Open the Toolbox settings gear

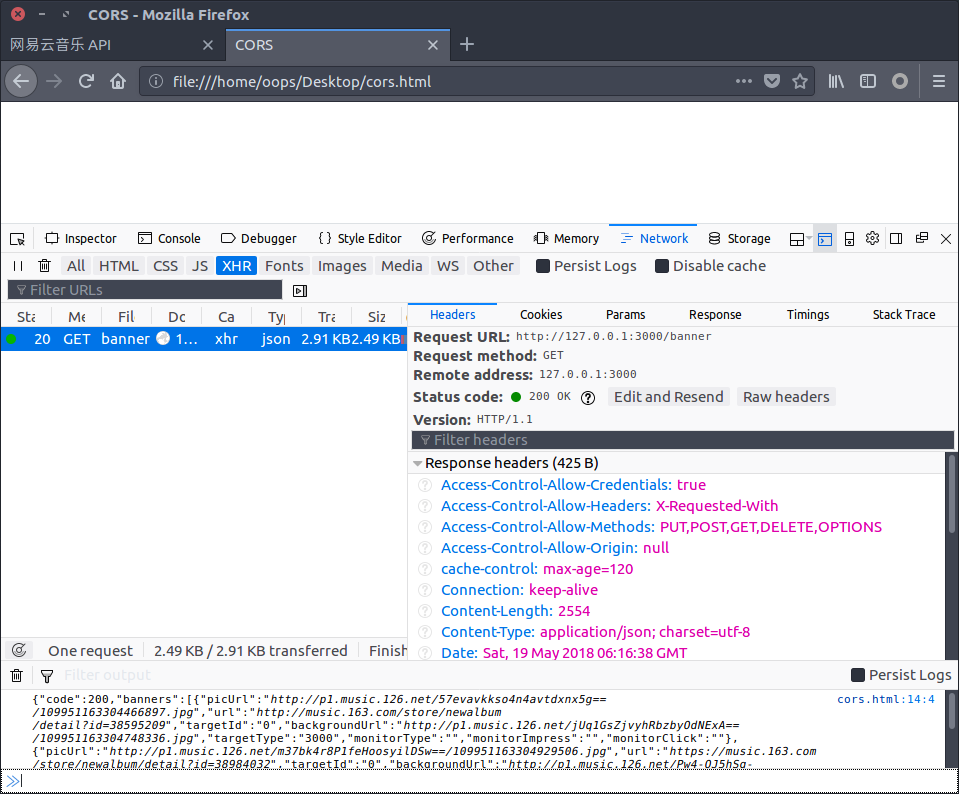[872, 239]
